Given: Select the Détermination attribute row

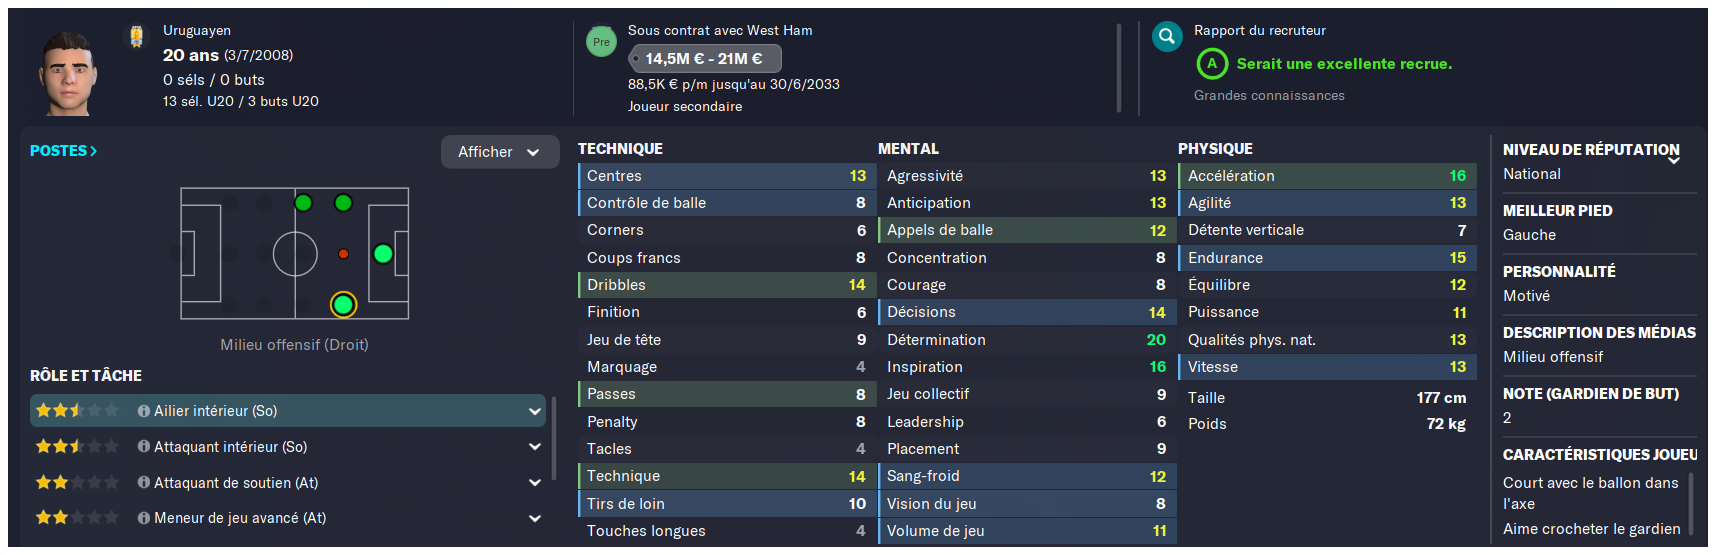Looking at the screenshot, I should pyautogui.click(x=1026, y=340).
